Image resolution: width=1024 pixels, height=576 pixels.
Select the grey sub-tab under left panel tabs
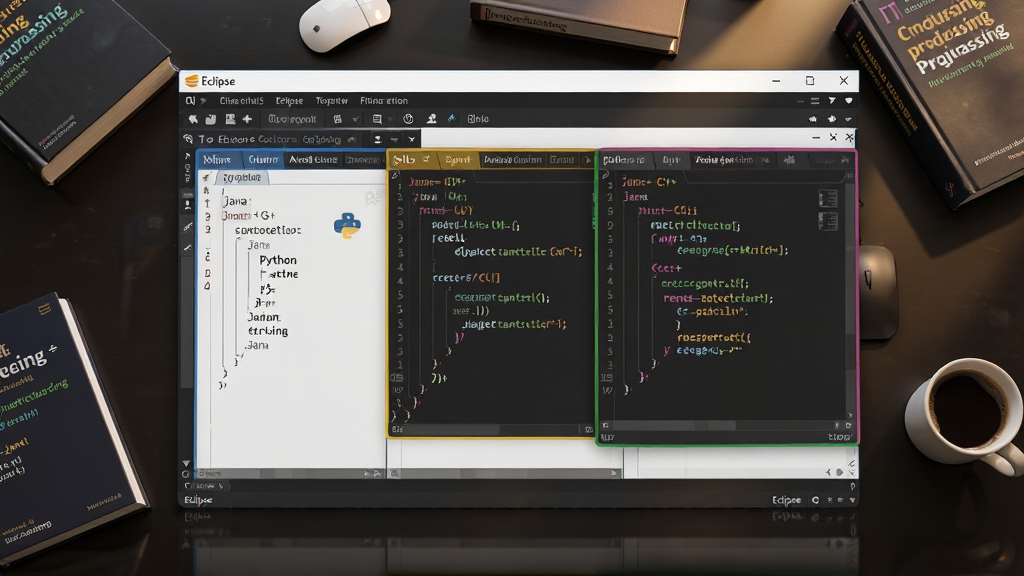click(241, 177)
